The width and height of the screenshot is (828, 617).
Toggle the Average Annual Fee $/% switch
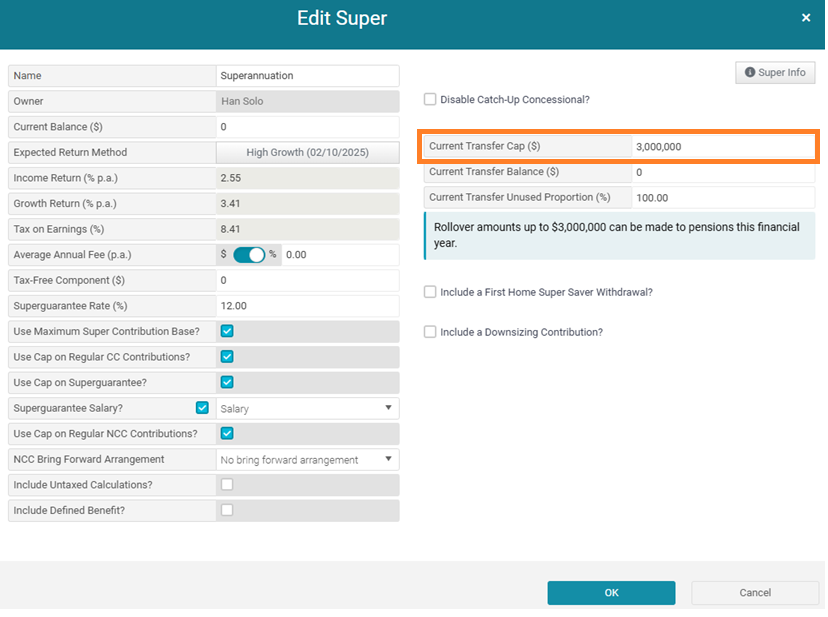click(x=250, y=255)
